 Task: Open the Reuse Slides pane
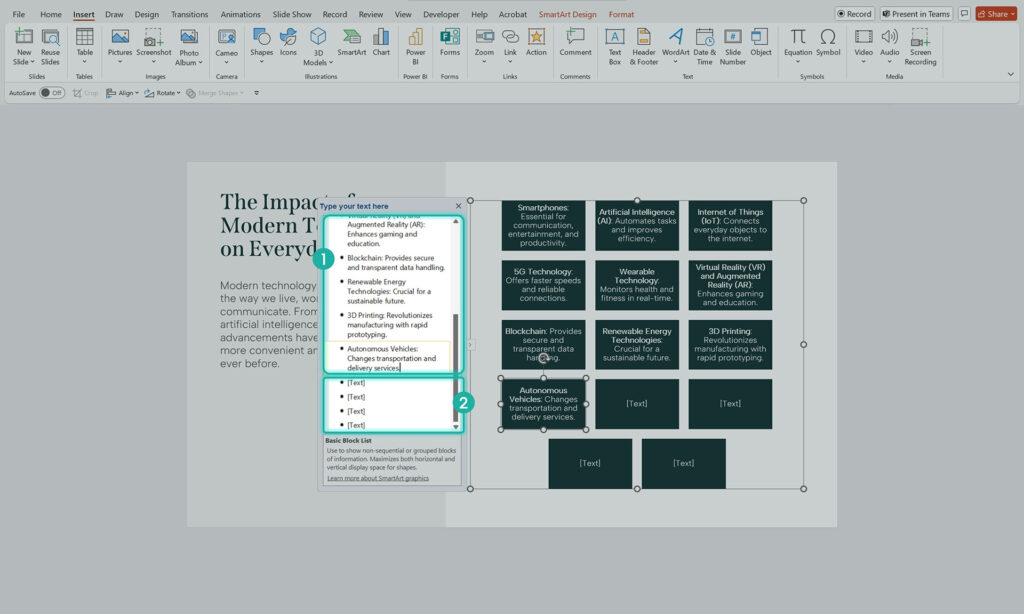(50, 47)
